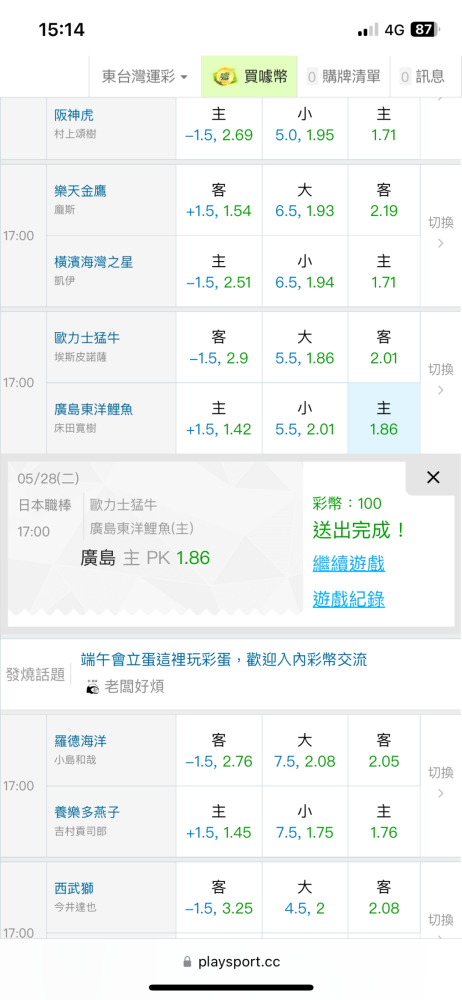Expand 切換 for 羅德海洋 match

tap(441, 783)
